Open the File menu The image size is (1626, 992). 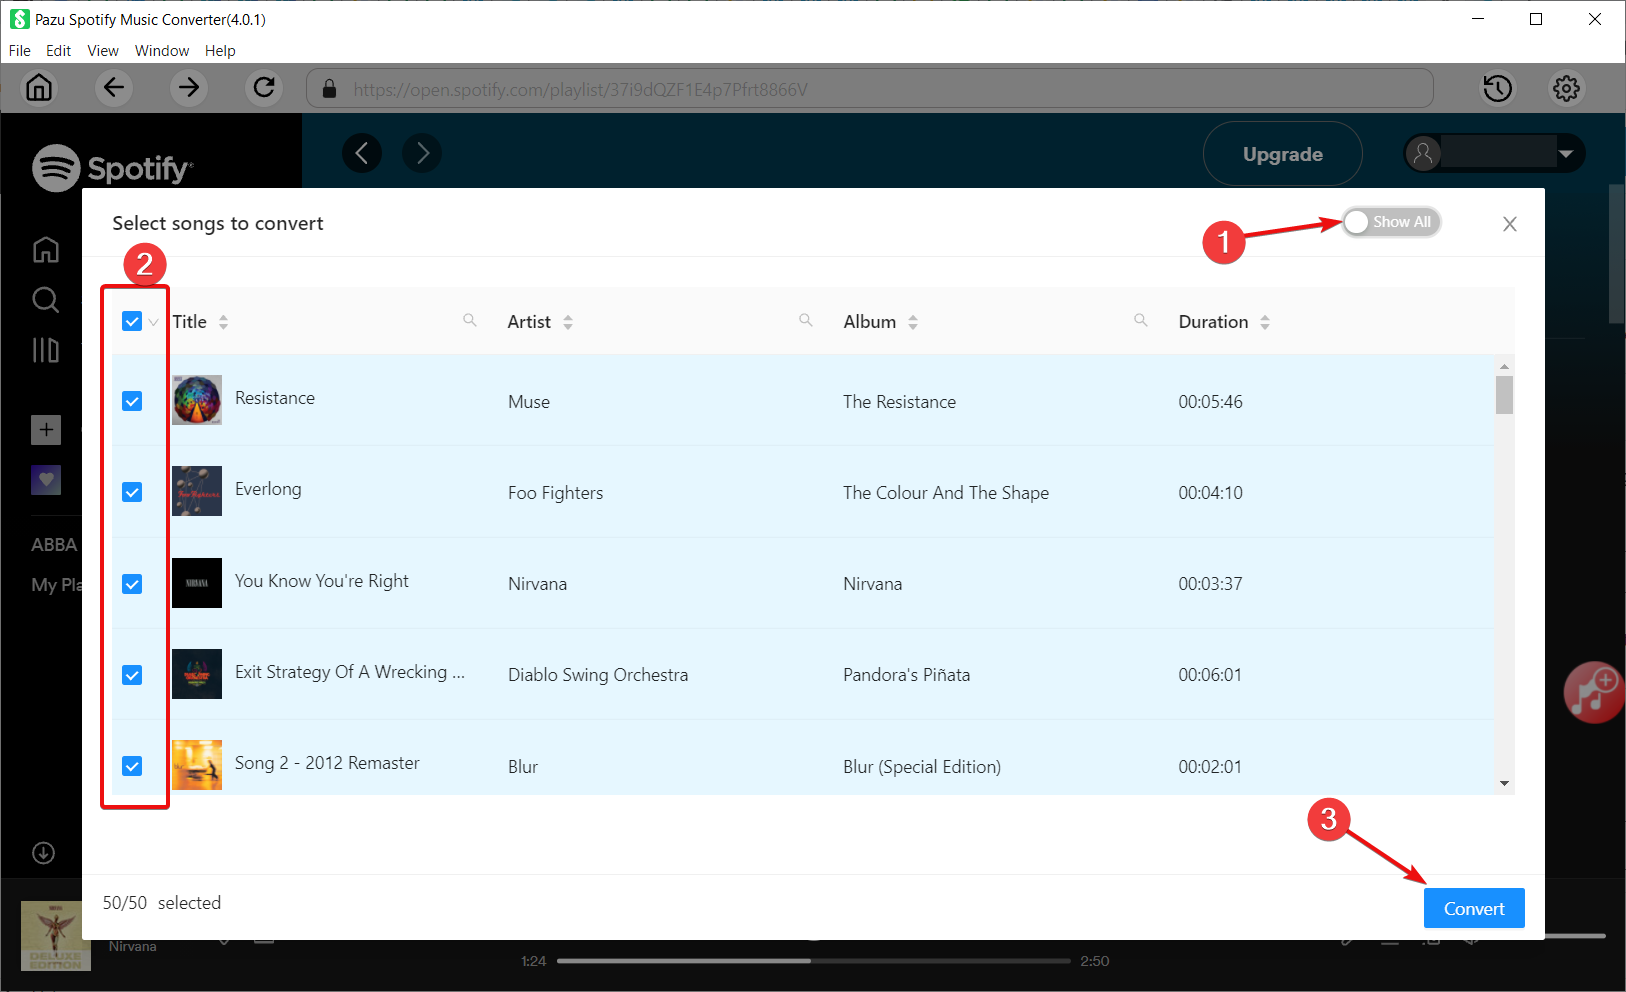point(20,51)
